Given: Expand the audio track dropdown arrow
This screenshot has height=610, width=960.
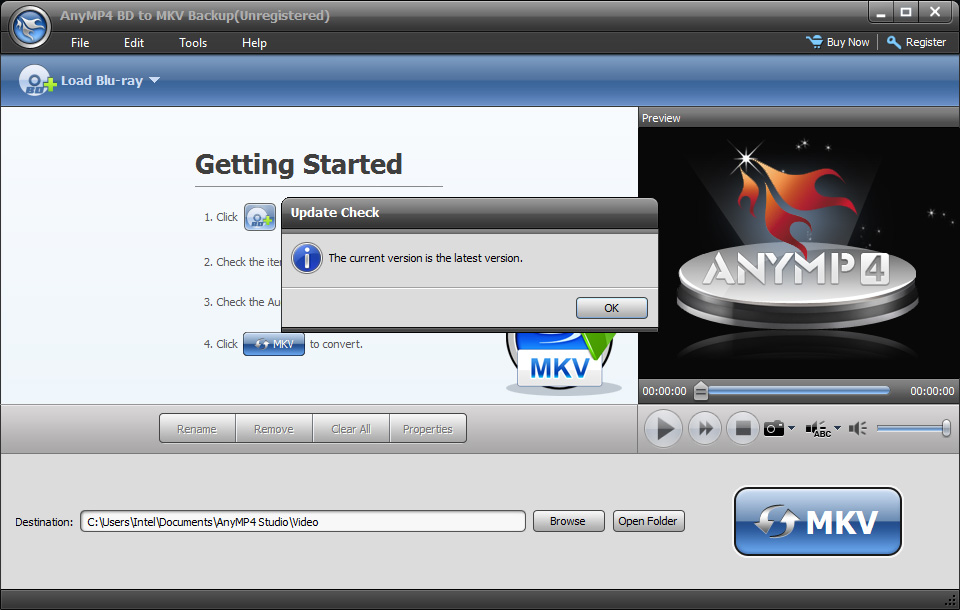Looking at the screenshot, I should click(838, 427).
